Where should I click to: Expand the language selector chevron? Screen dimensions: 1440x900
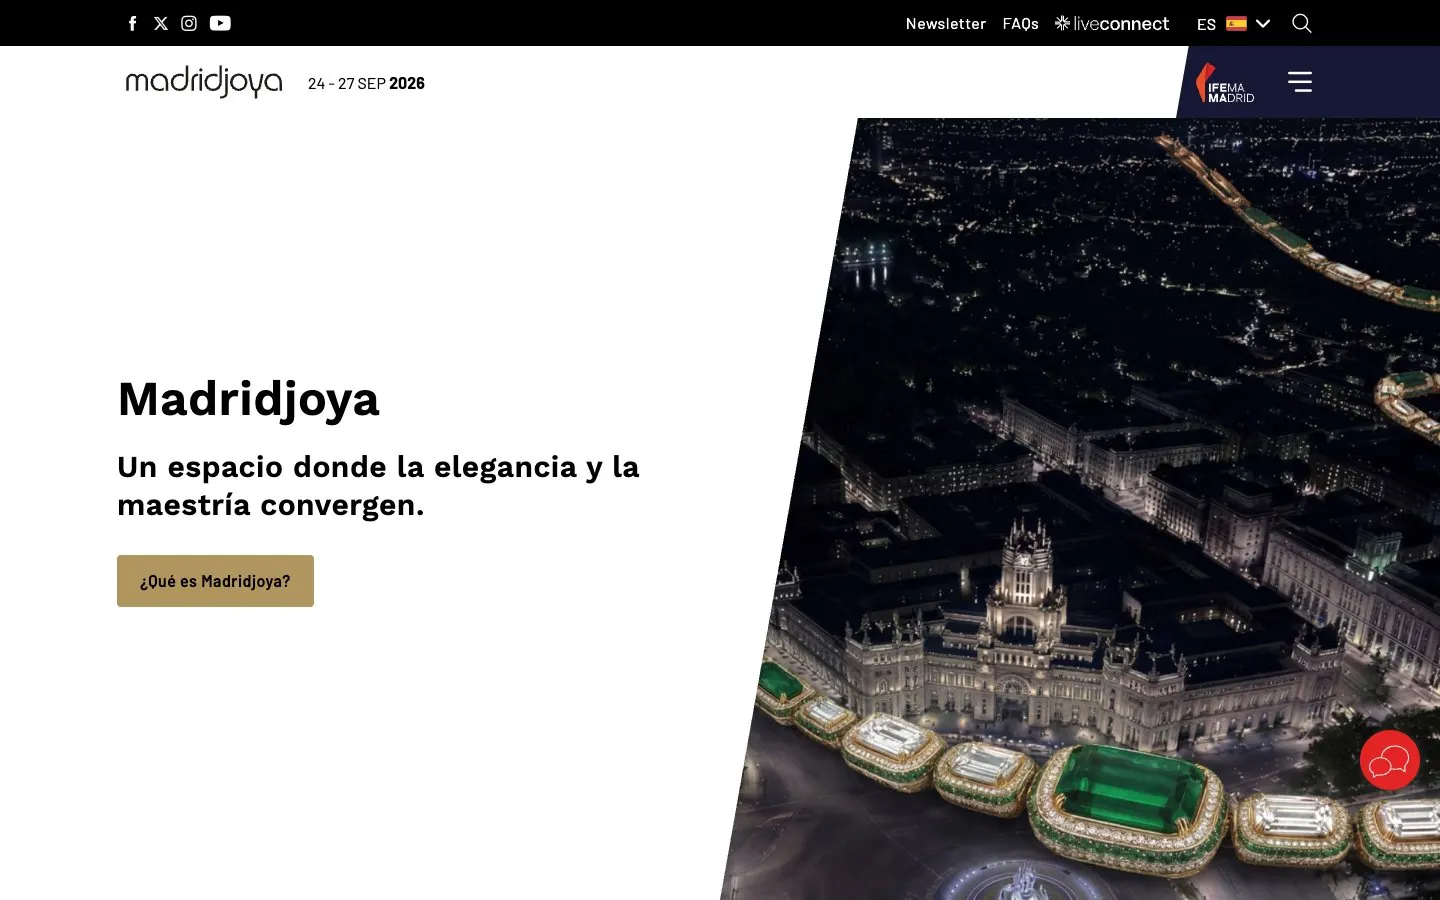pyautogui.click(x=1263, y=23)
